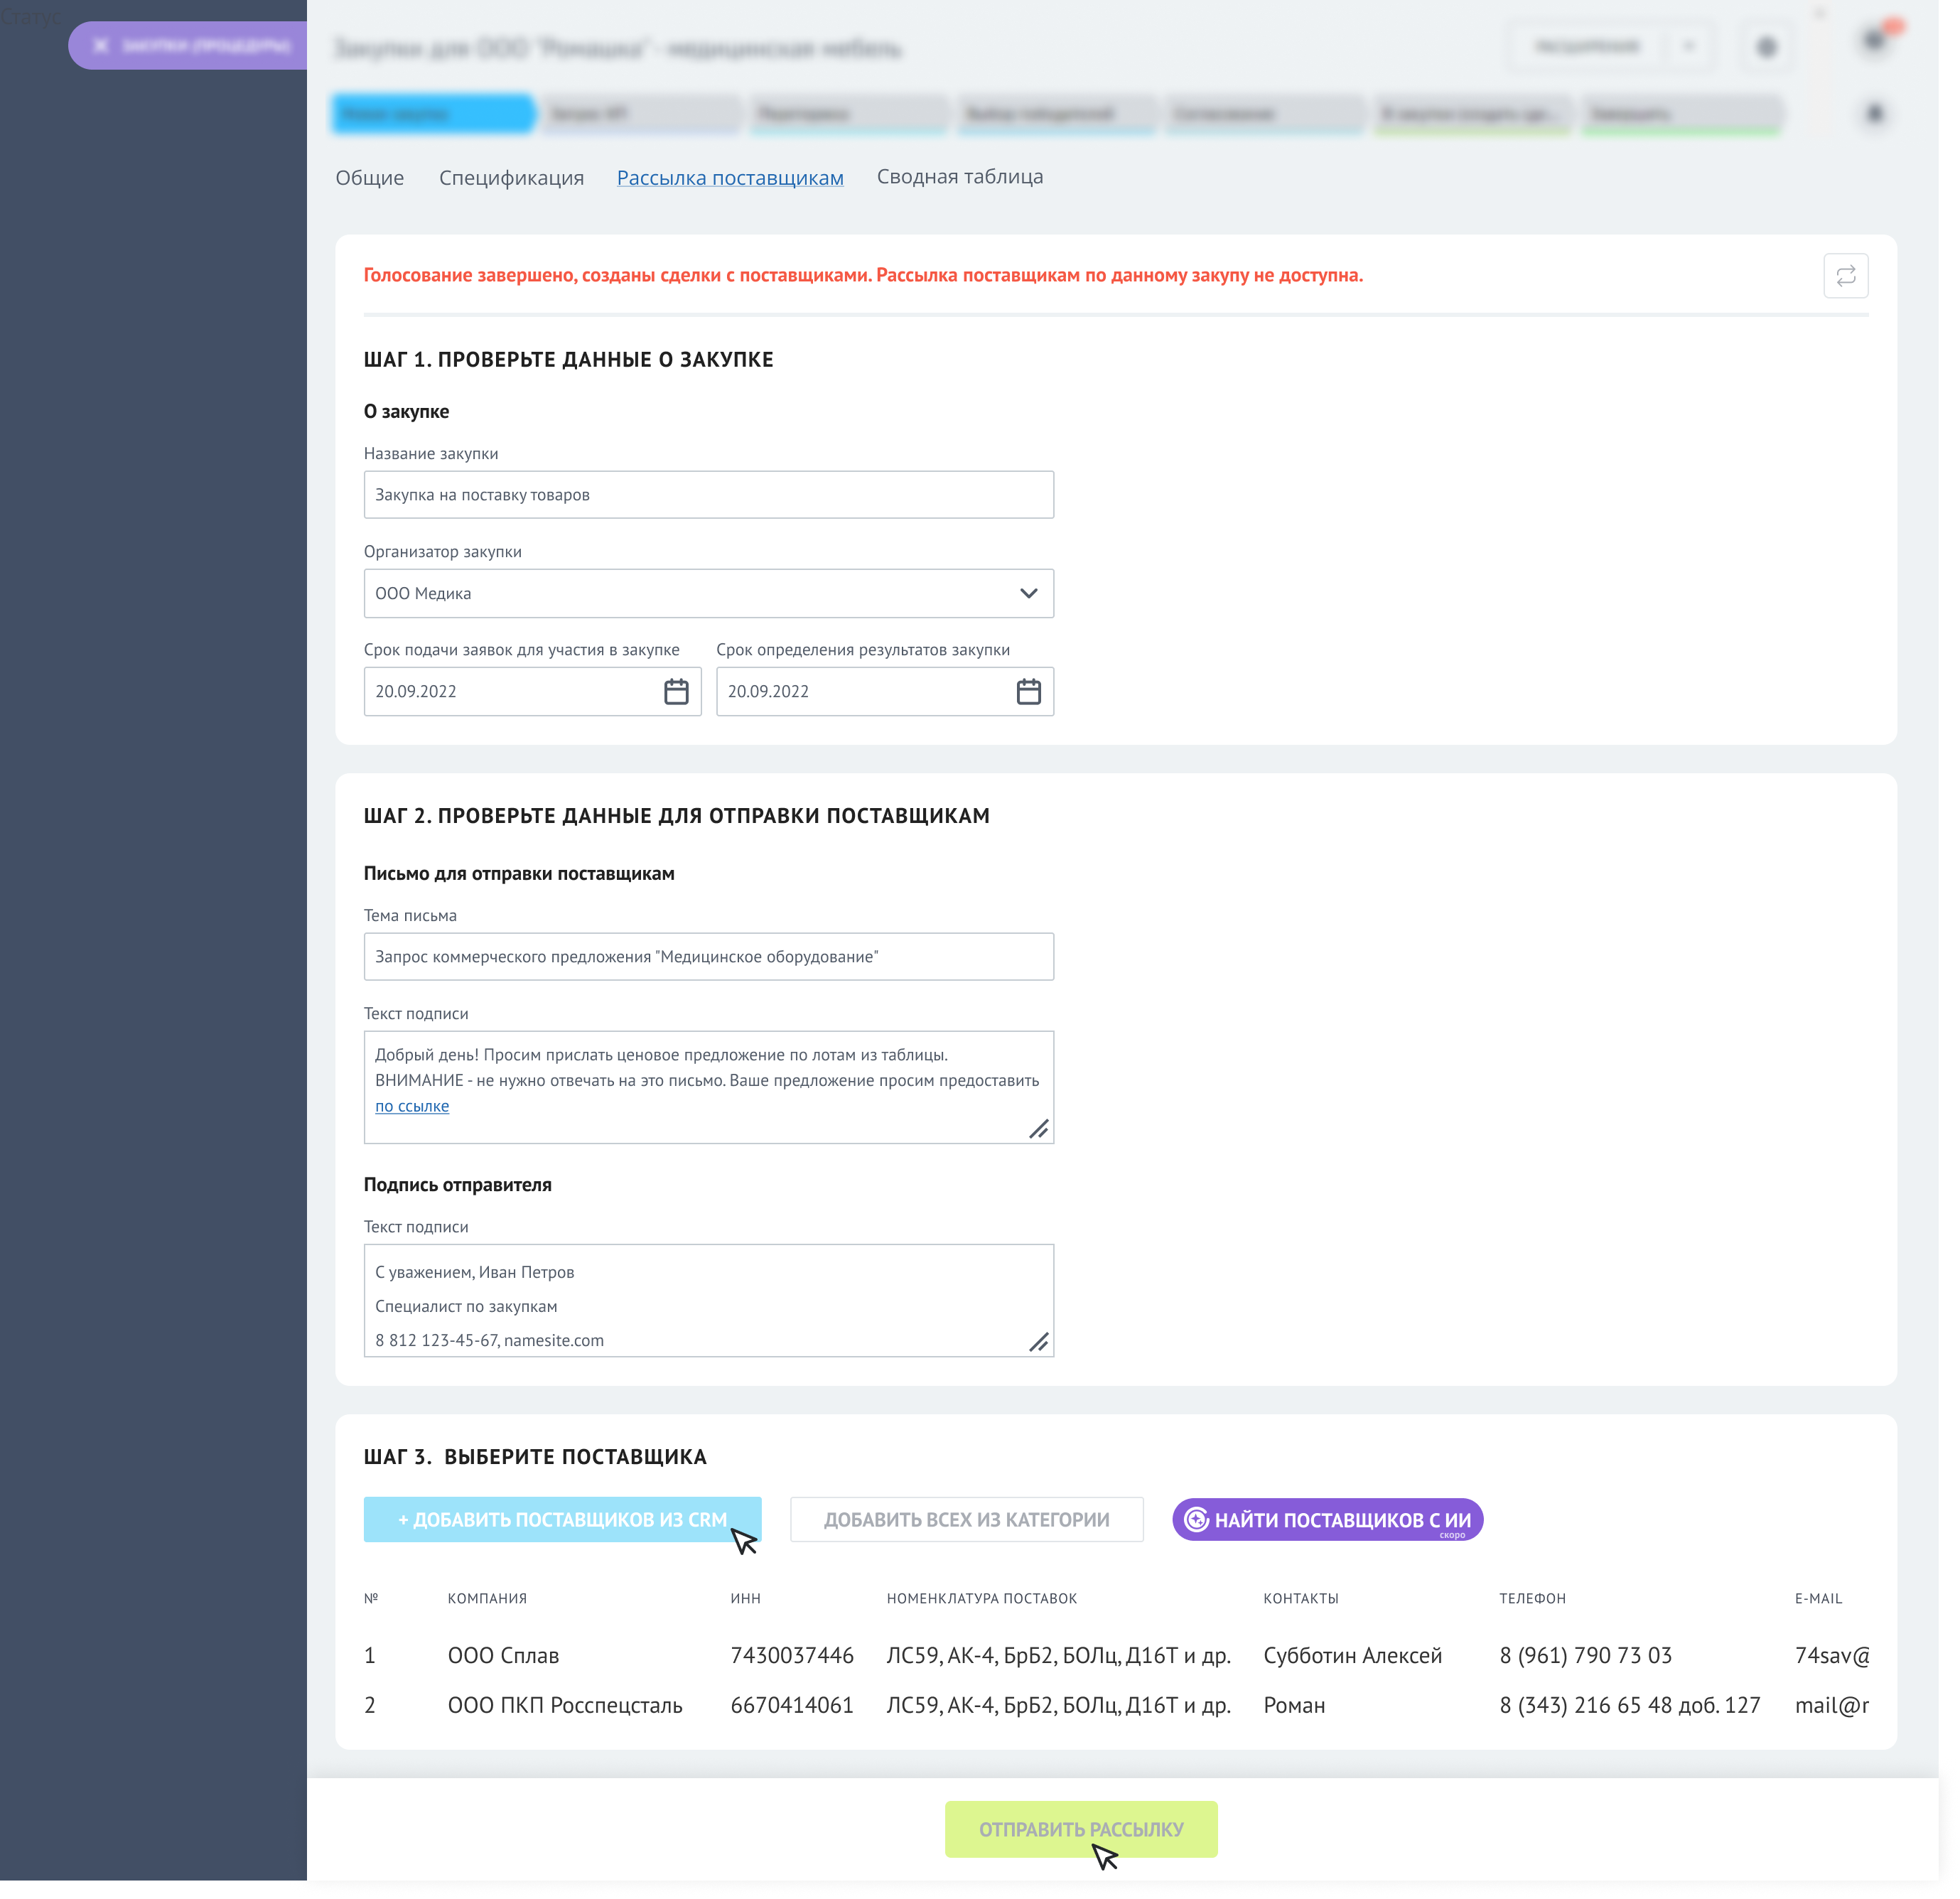Follow the 'по ссылке' link in letter text

click(412, 1106)
